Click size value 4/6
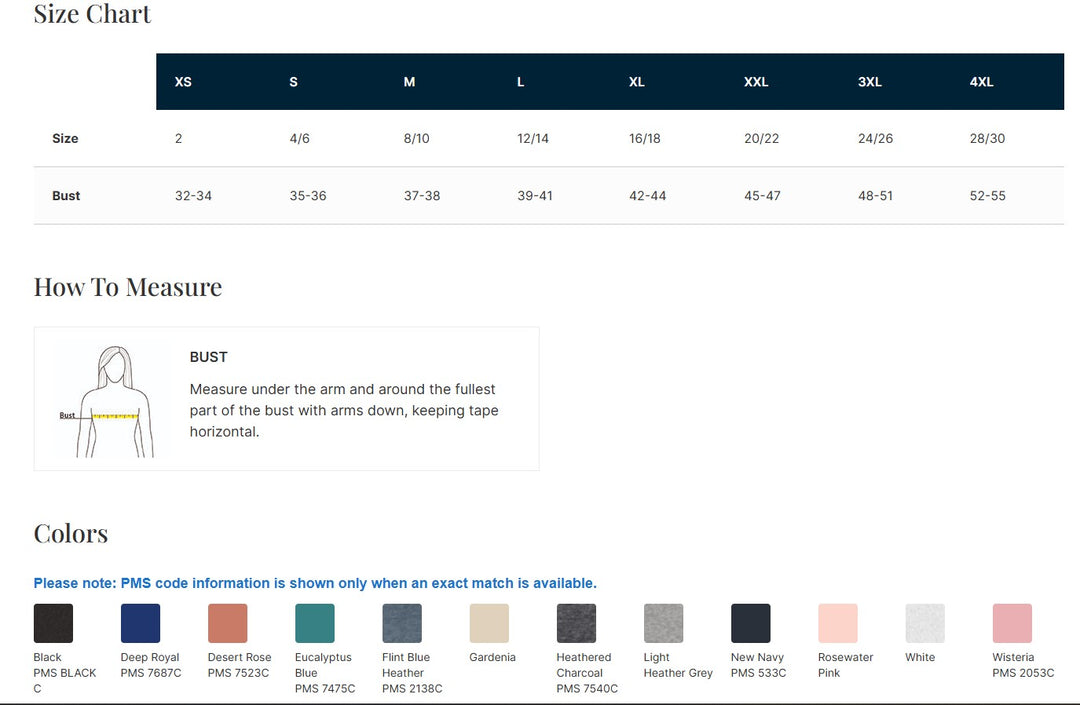 (300, 138)
